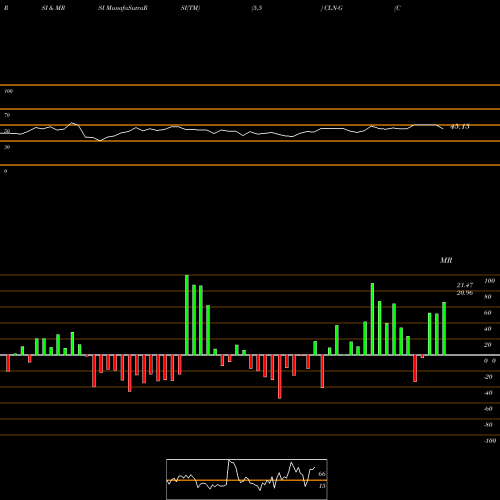Open the mini overview chart thumbnail at bottom

coord(247,479)
